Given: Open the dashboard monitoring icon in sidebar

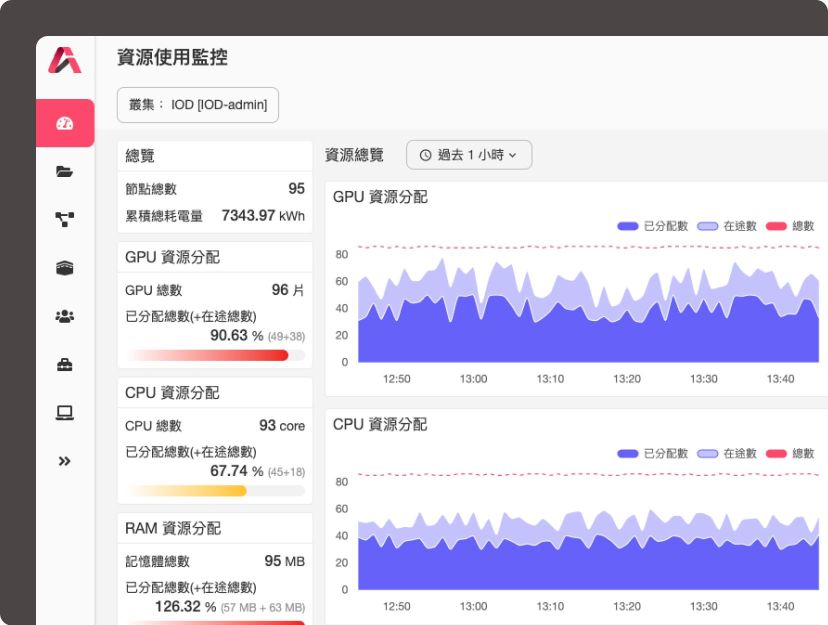Looking at the screenshot, I should [64, 121].
